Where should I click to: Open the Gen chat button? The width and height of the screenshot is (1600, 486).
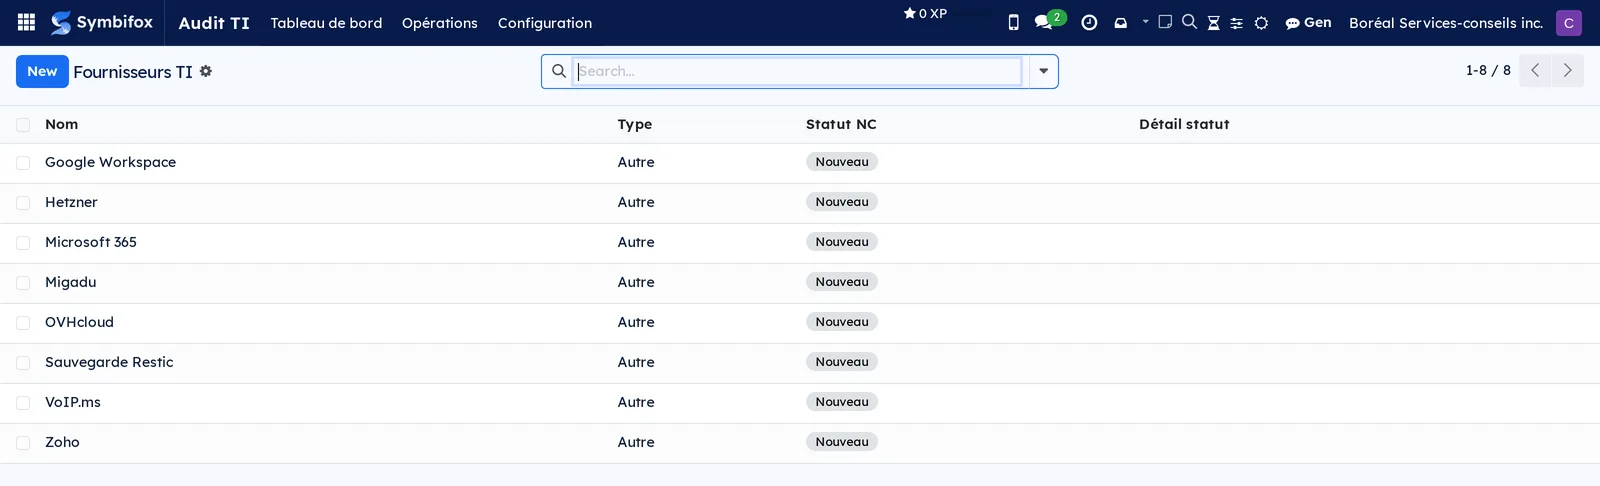click(x=1308, y=22)
